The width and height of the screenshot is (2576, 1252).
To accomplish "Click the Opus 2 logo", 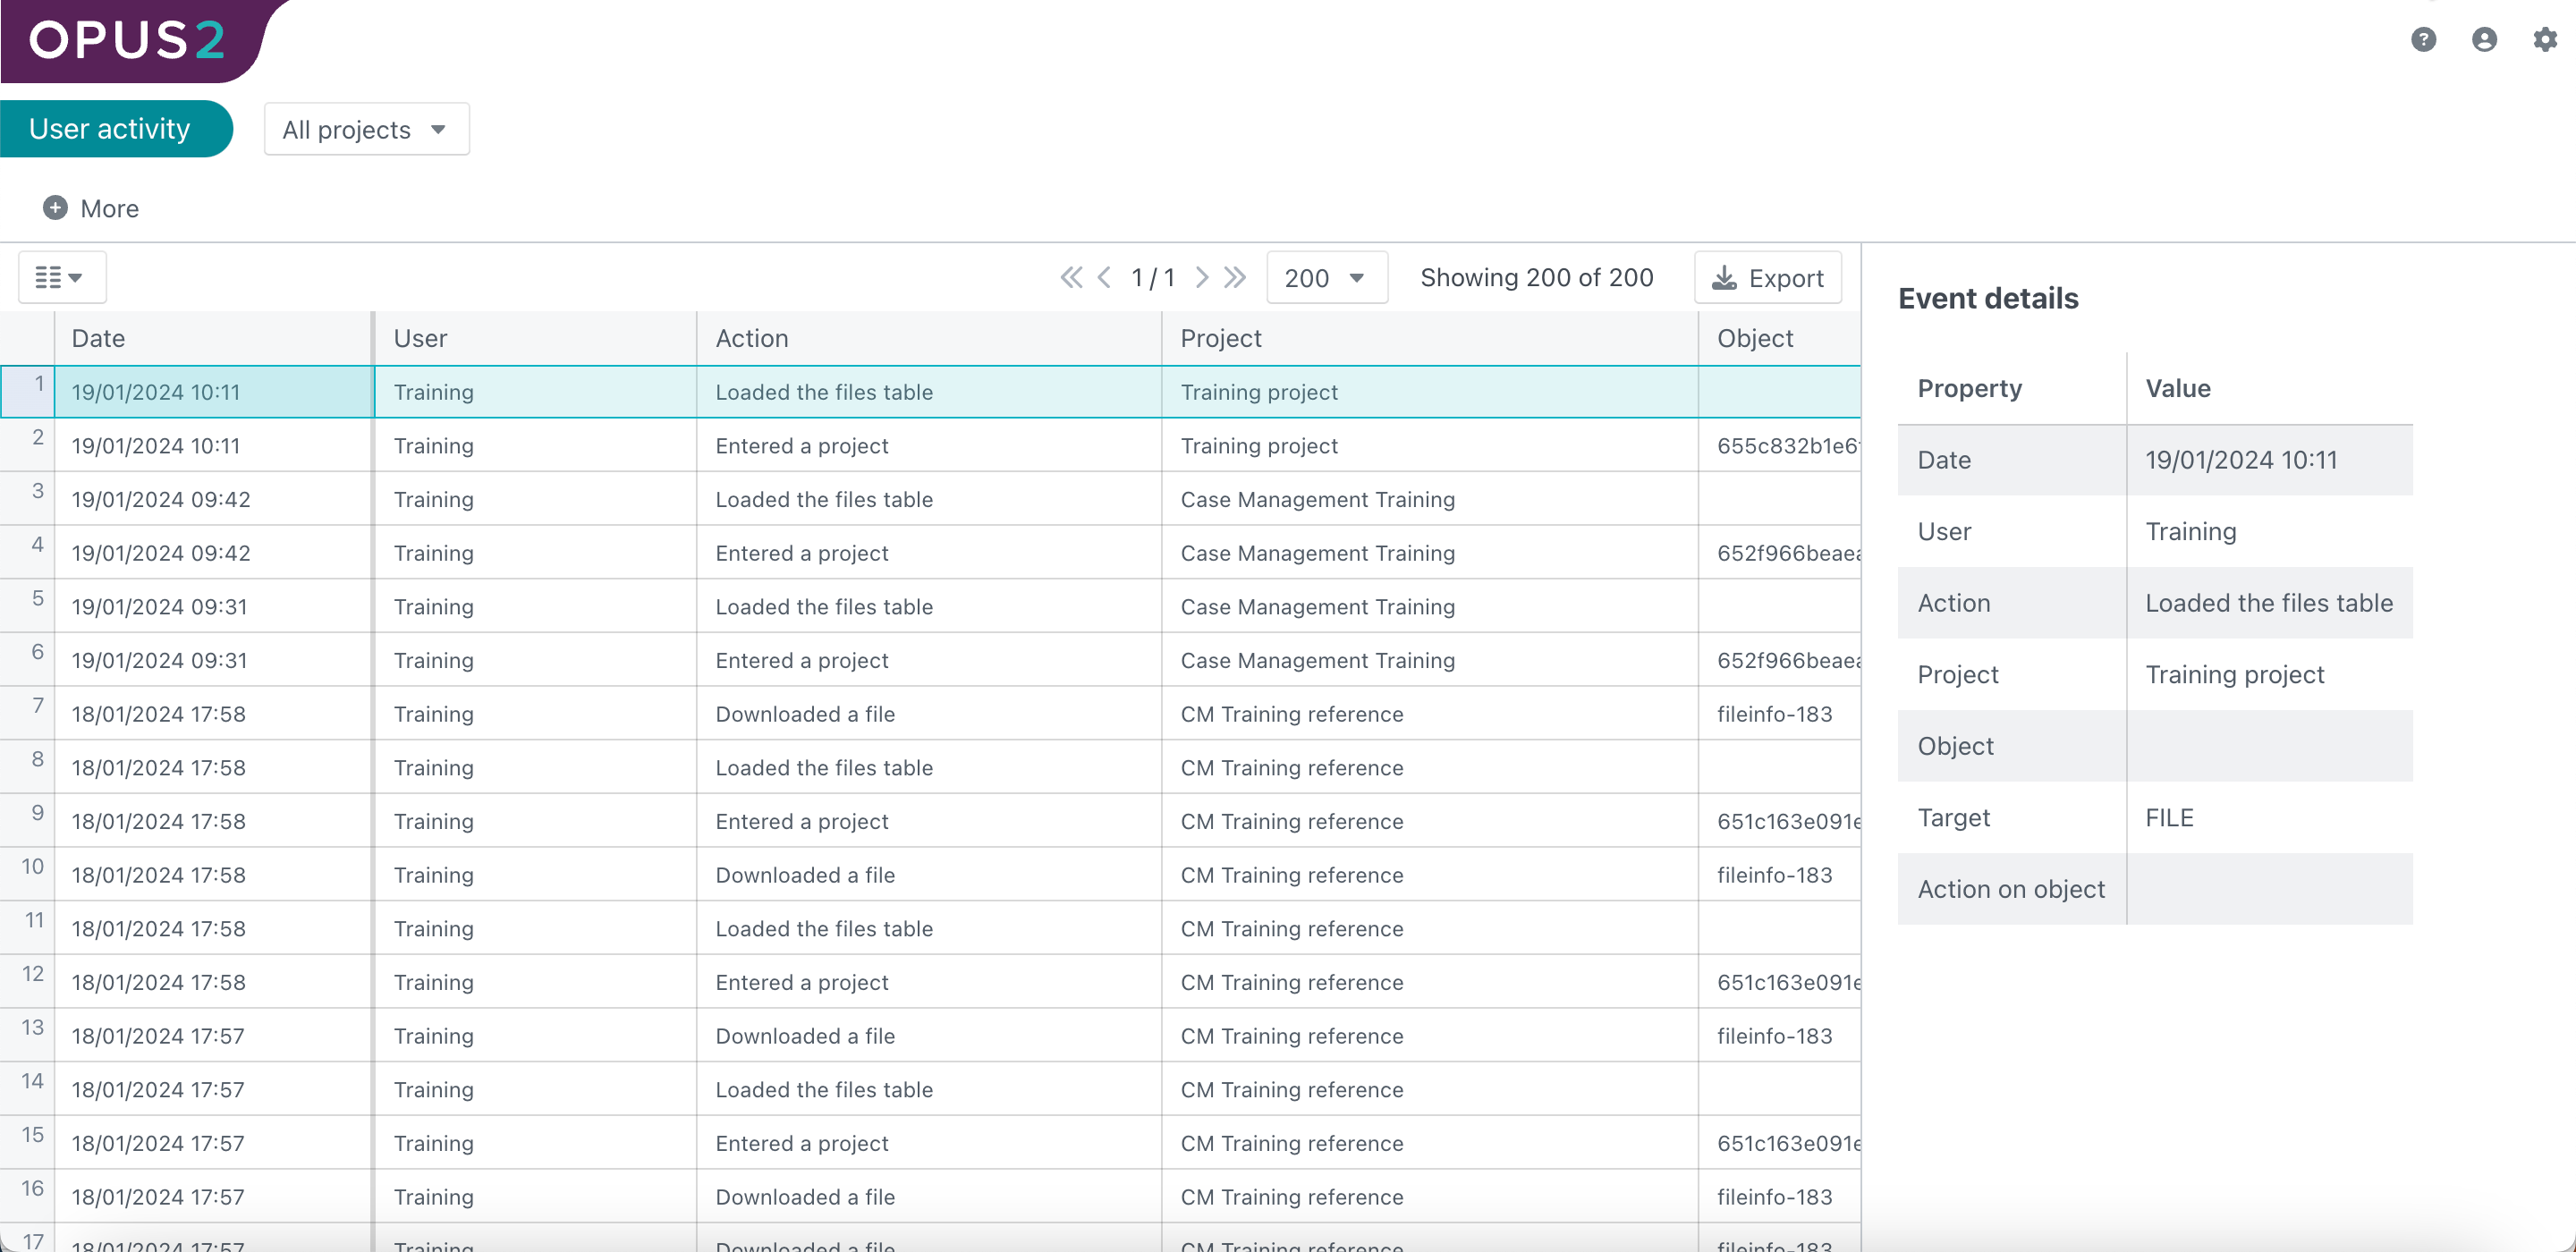I will 127,40.
